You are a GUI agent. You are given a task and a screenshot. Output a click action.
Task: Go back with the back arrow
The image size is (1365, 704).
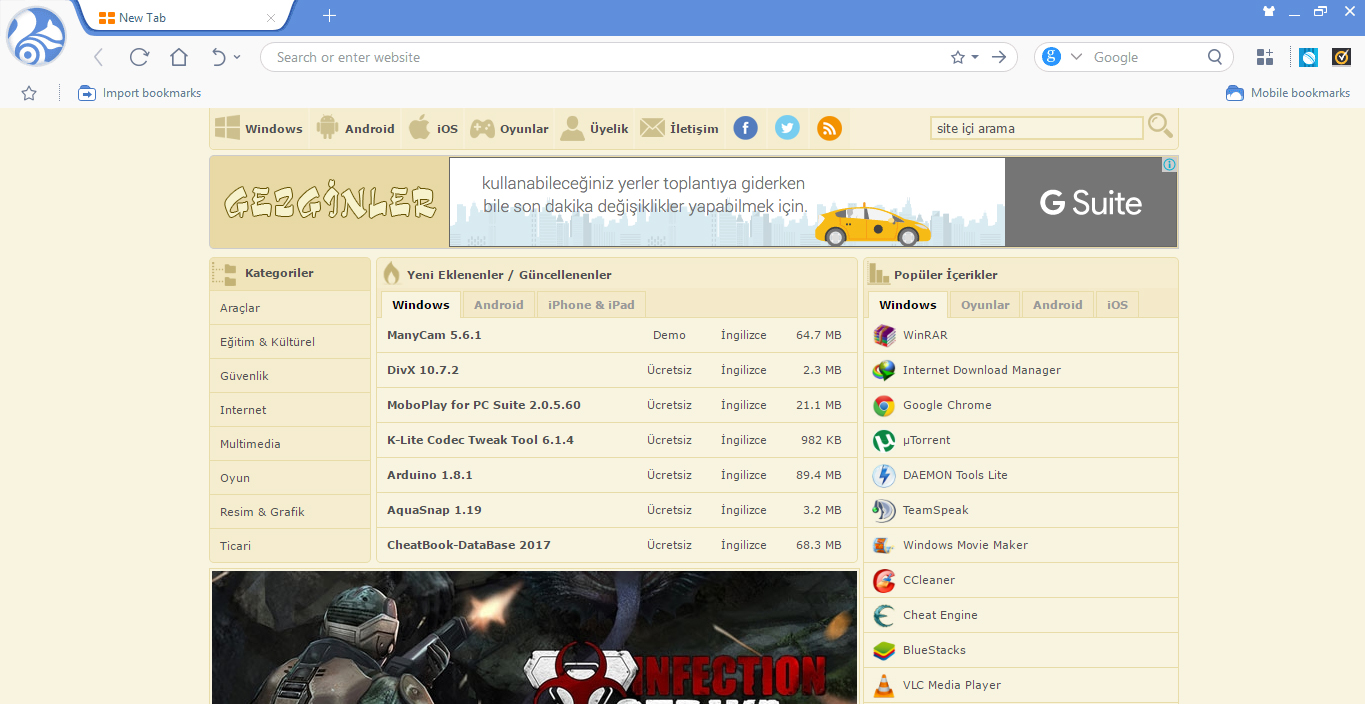click(98, 57)
